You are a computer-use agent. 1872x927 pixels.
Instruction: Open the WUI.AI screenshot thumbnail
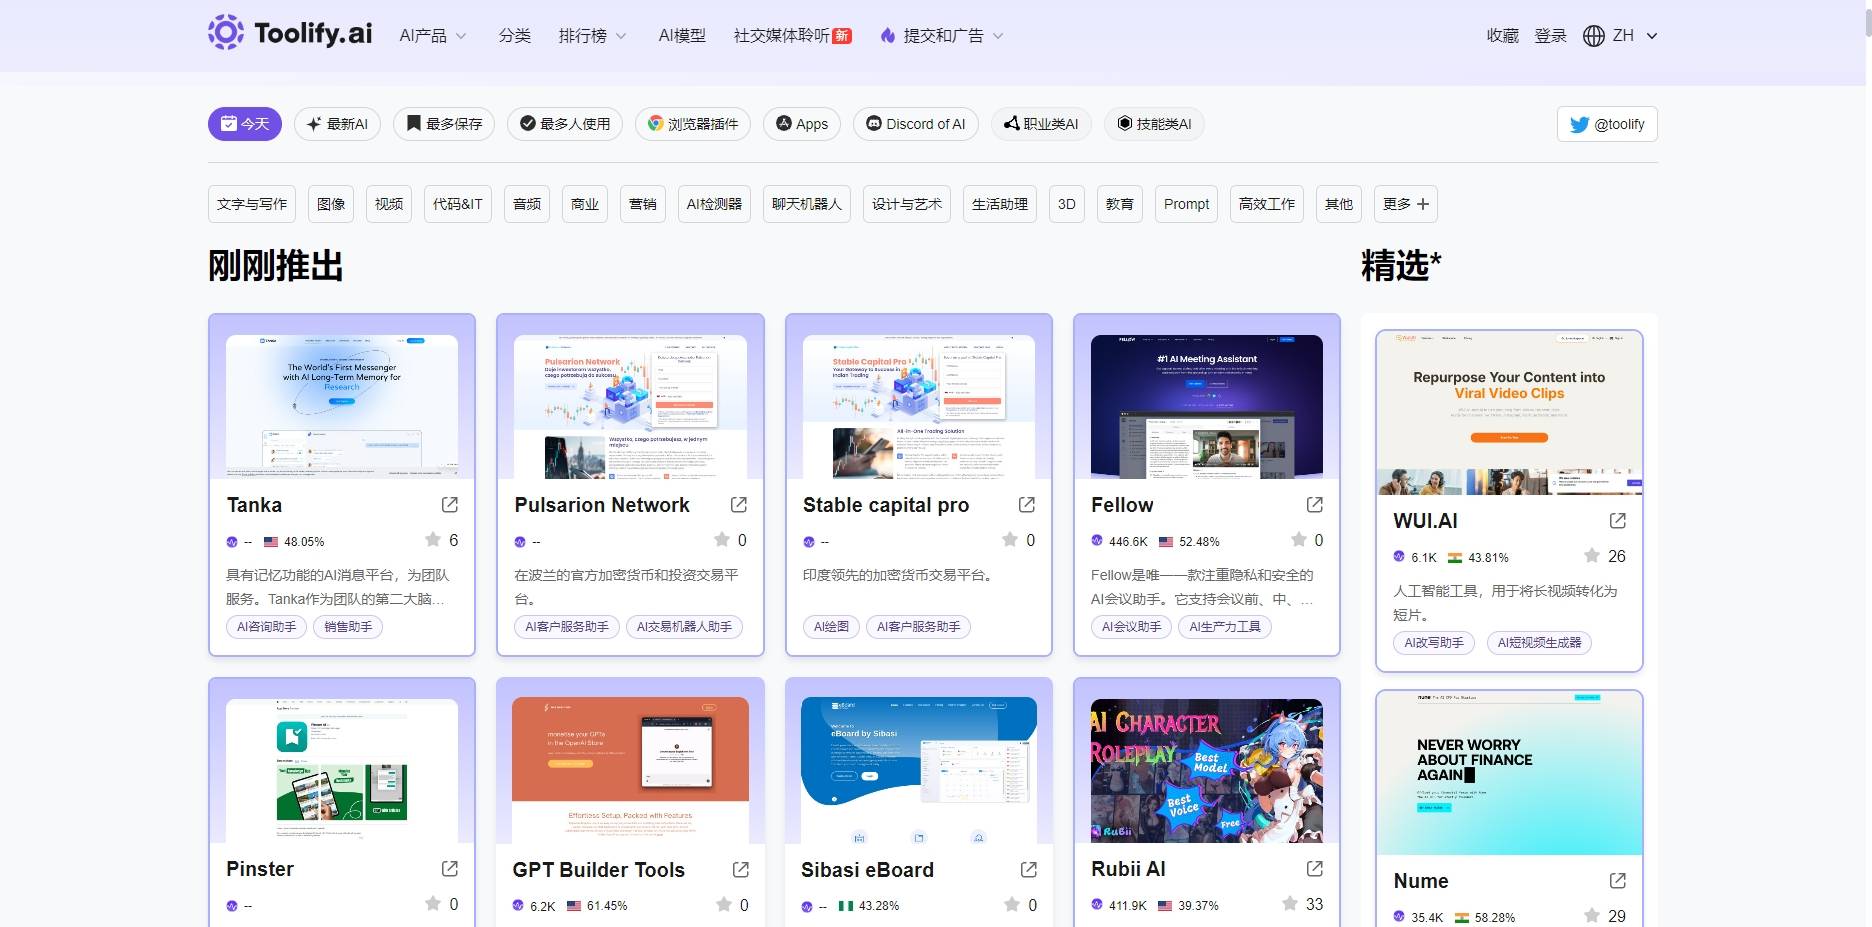1509,413
